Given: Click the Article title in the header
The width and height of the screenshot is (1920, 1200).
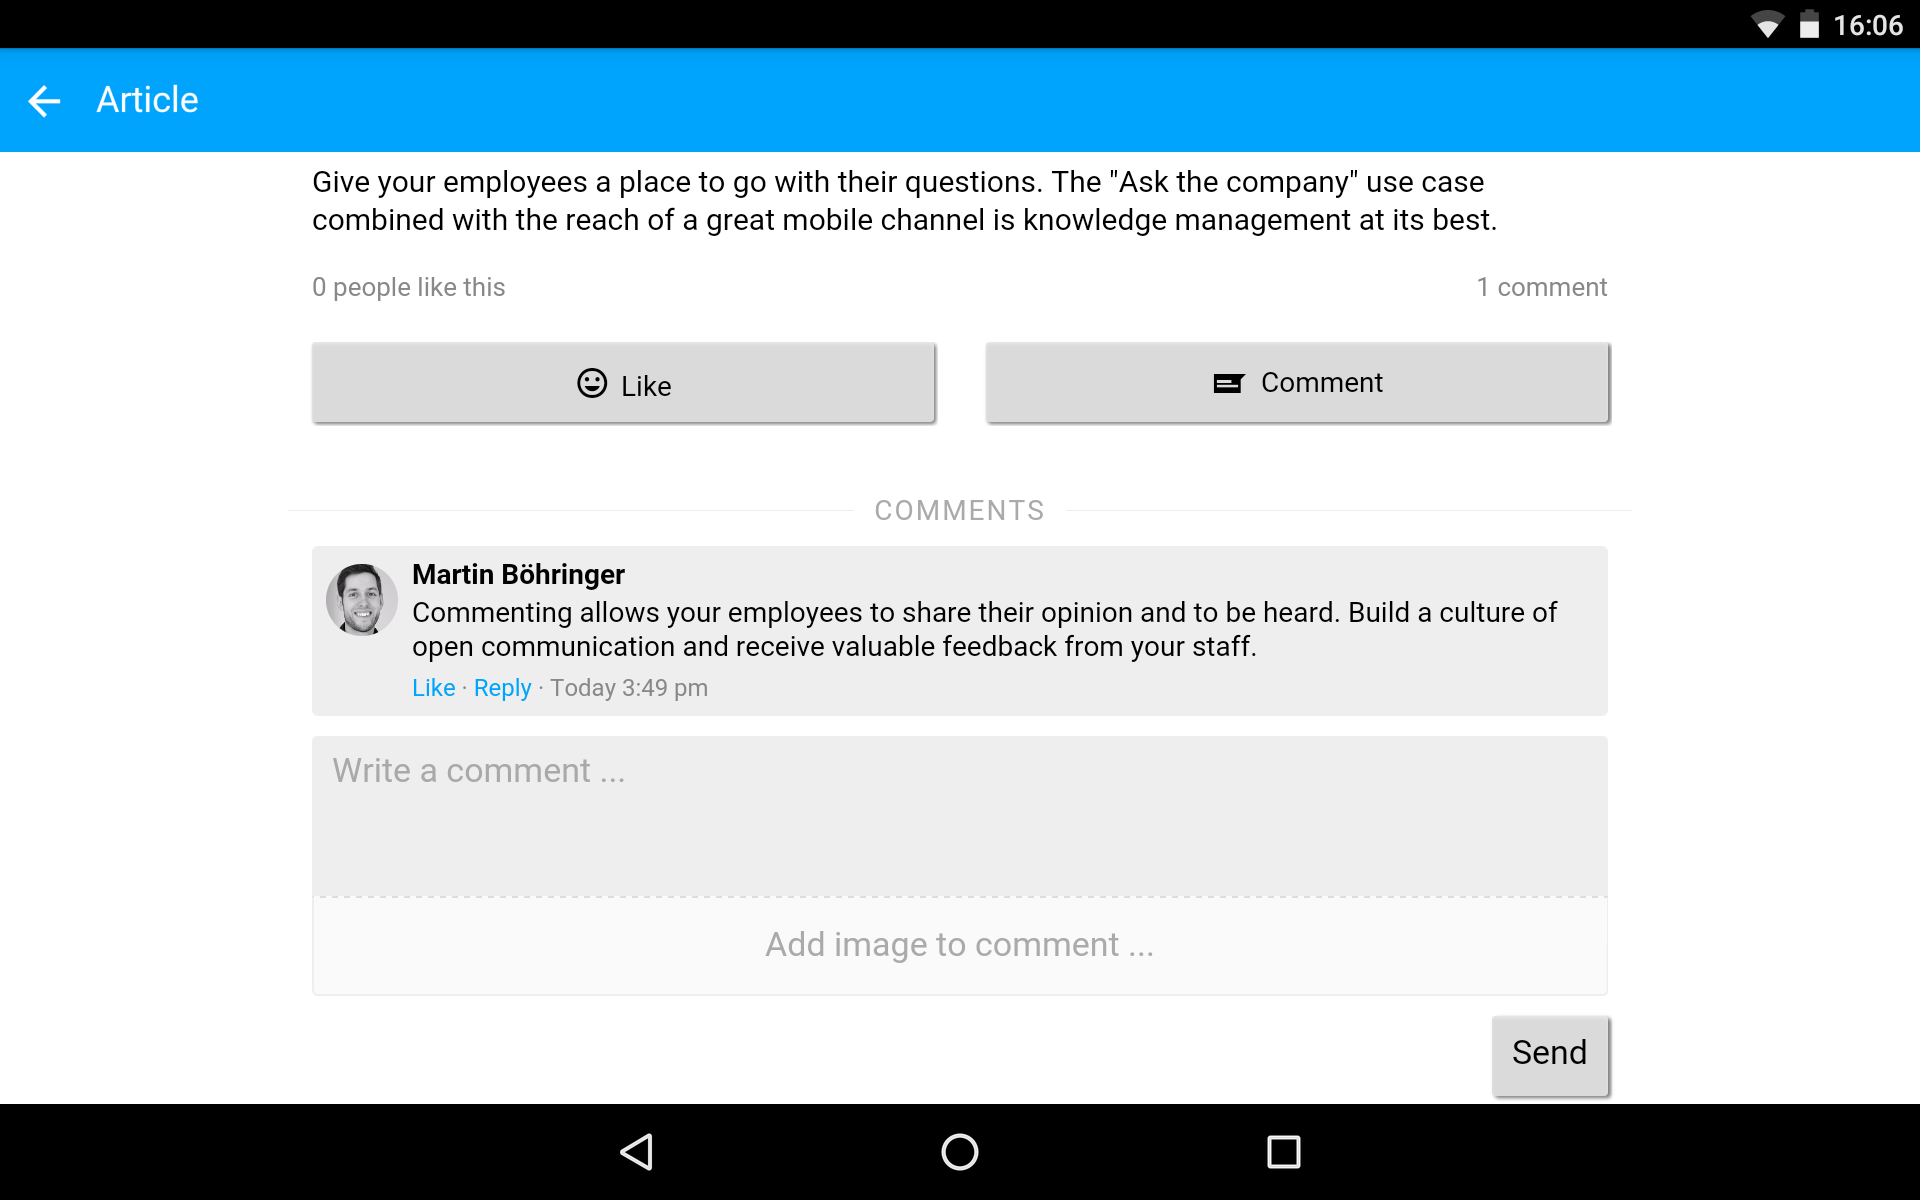Looking at the screenshot, I should [x=147, y=100].
